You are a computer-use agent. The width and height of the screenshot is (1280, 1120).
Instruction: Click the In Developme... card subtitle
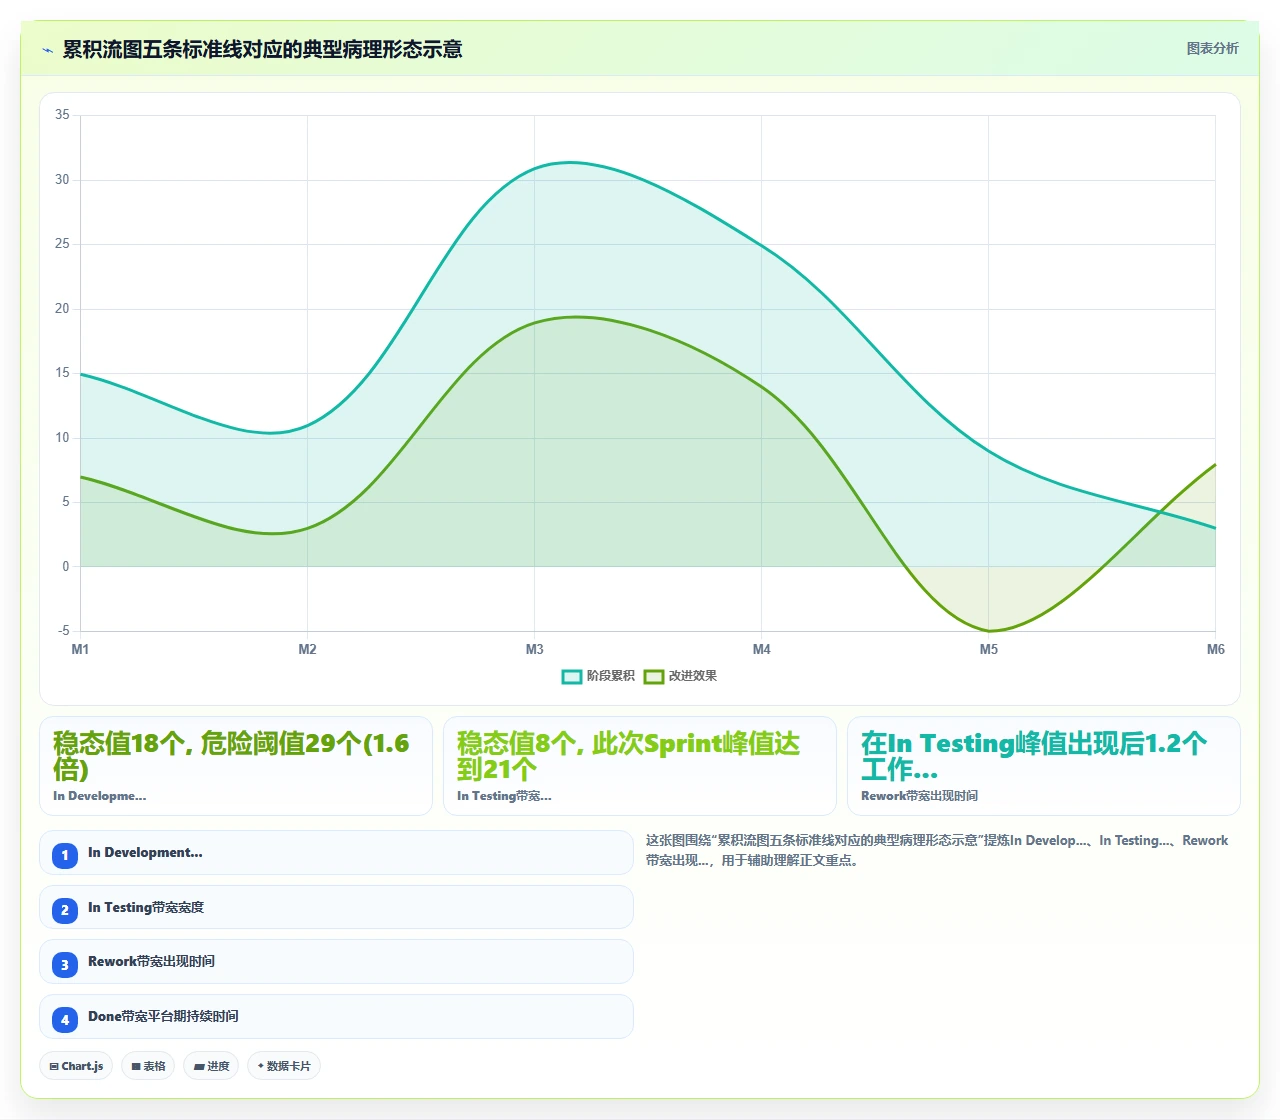click(x=99, y=796)
